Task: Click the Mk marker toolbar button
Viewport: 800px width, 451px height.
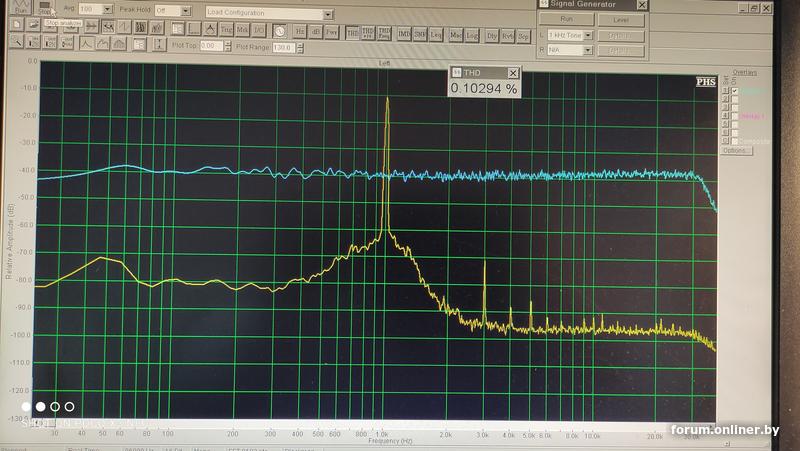Action: pos(242,30)
